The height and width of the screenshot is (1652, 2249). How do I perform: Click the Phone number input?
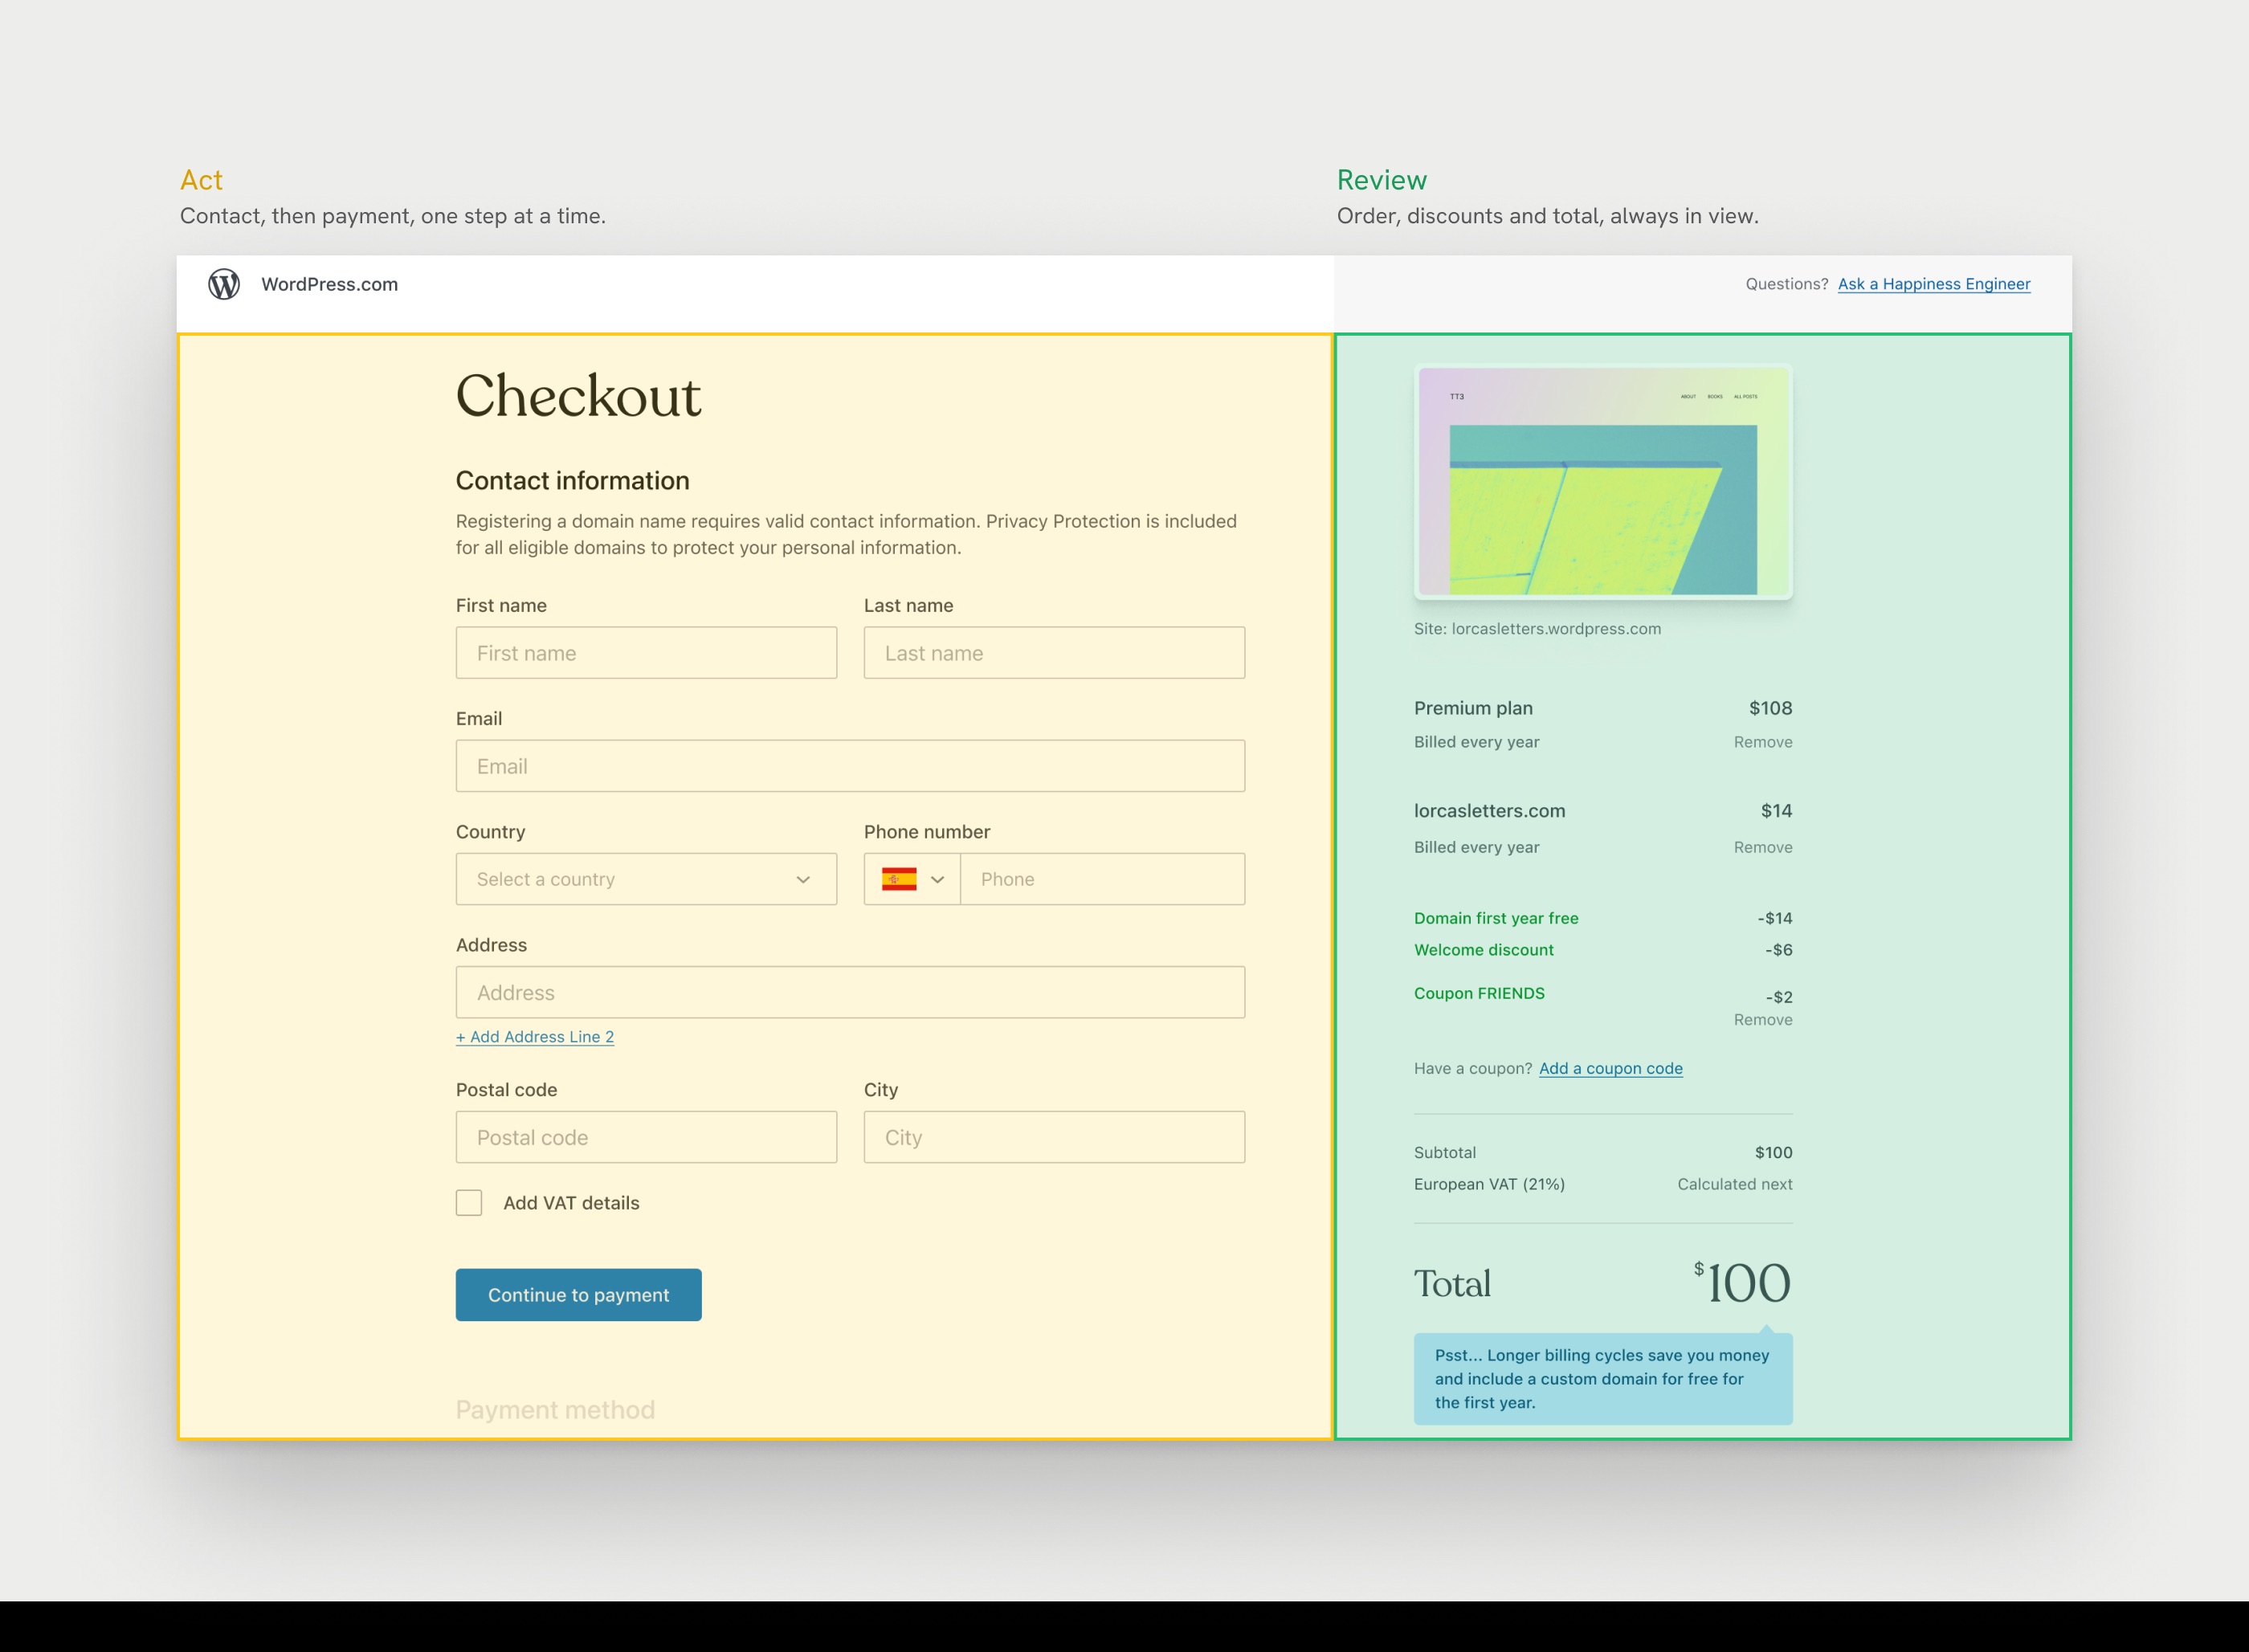click(1102, 879)
